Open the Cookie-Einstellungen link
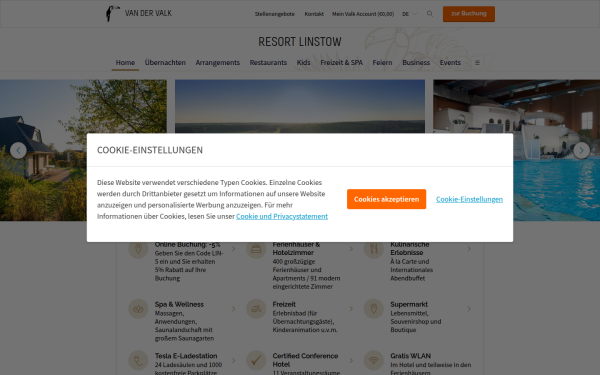This screenshot has height=375, width=600. click(x=469, y=199)
